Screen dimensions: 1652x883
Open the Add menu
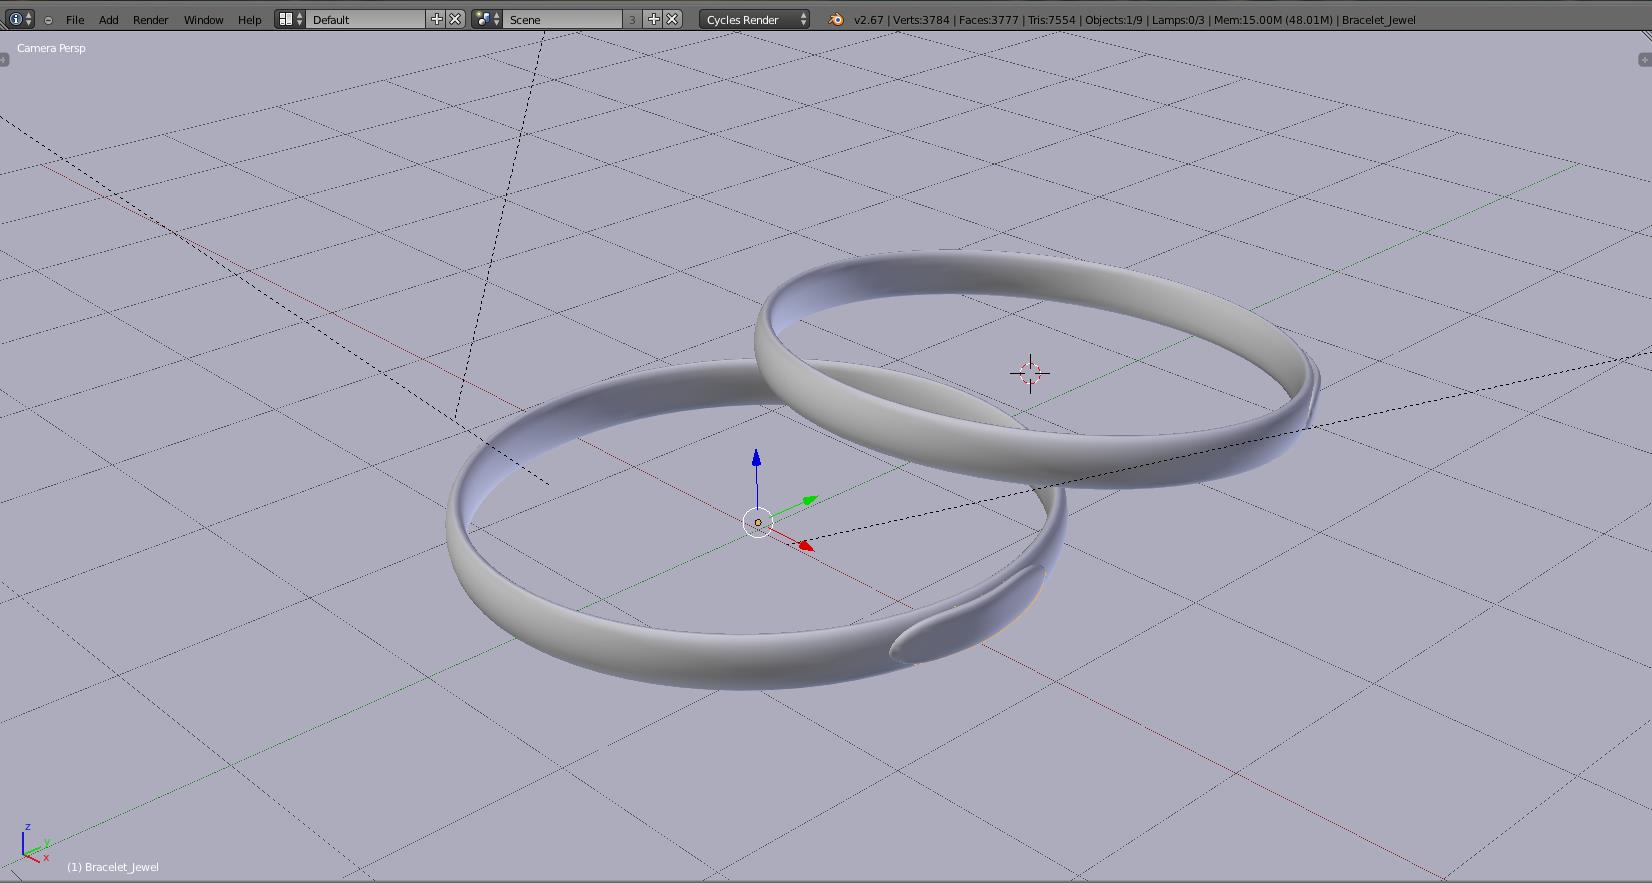tap(108, 19)
